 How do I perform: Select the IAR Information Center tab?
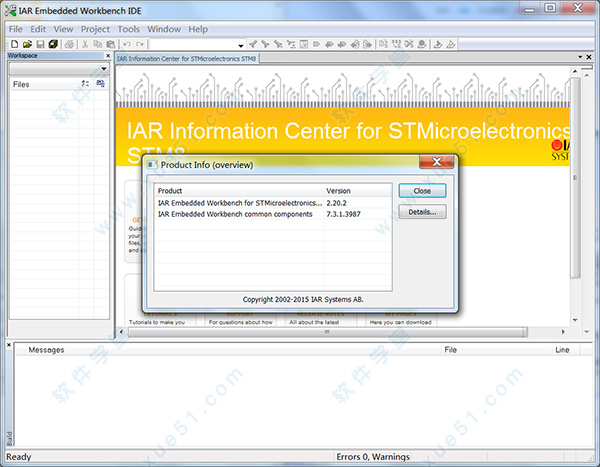[187, 59]
